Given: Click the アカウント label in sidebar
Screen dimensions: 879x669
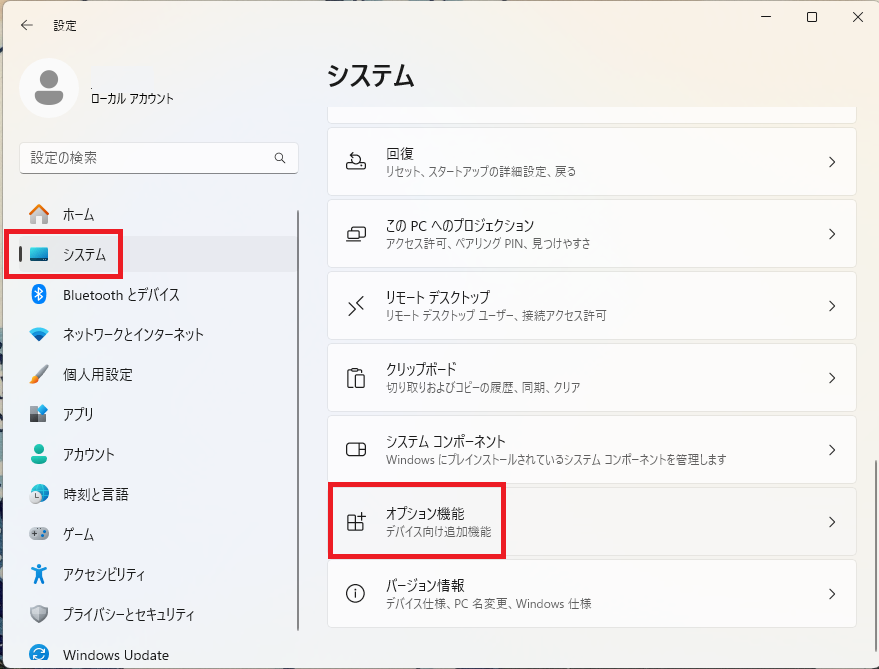Looking at the screenshot, I should [x=89, y=454].
